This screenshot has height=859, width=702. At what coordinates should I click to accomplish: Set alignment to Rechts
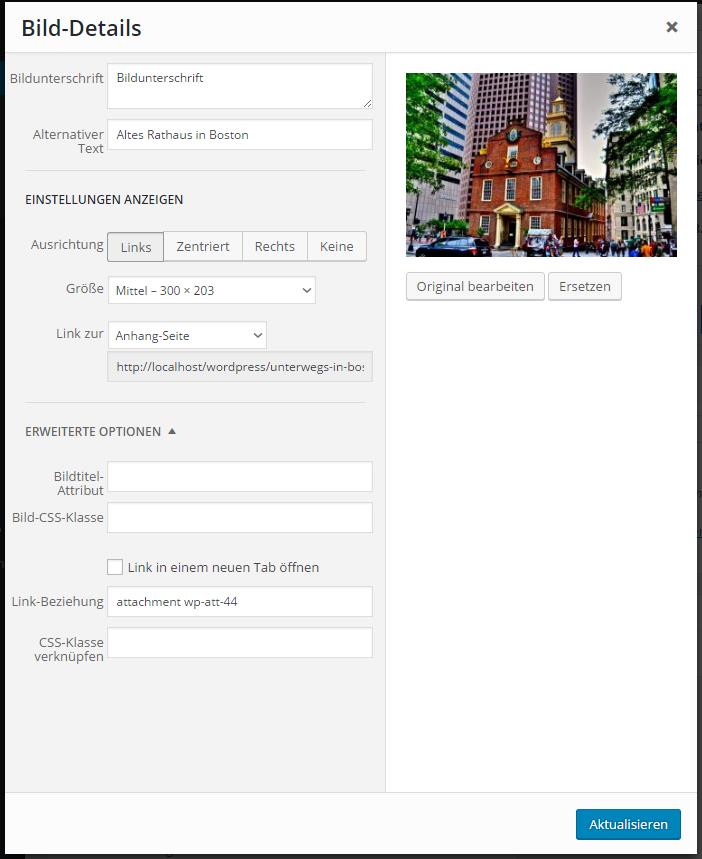[275, 247]
